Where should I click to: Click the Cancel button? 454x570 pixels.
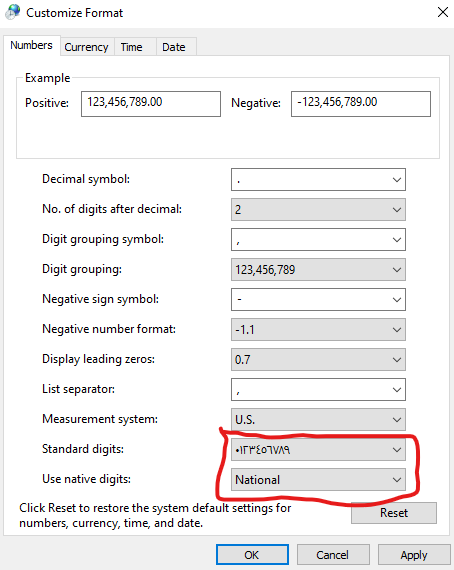333,555
